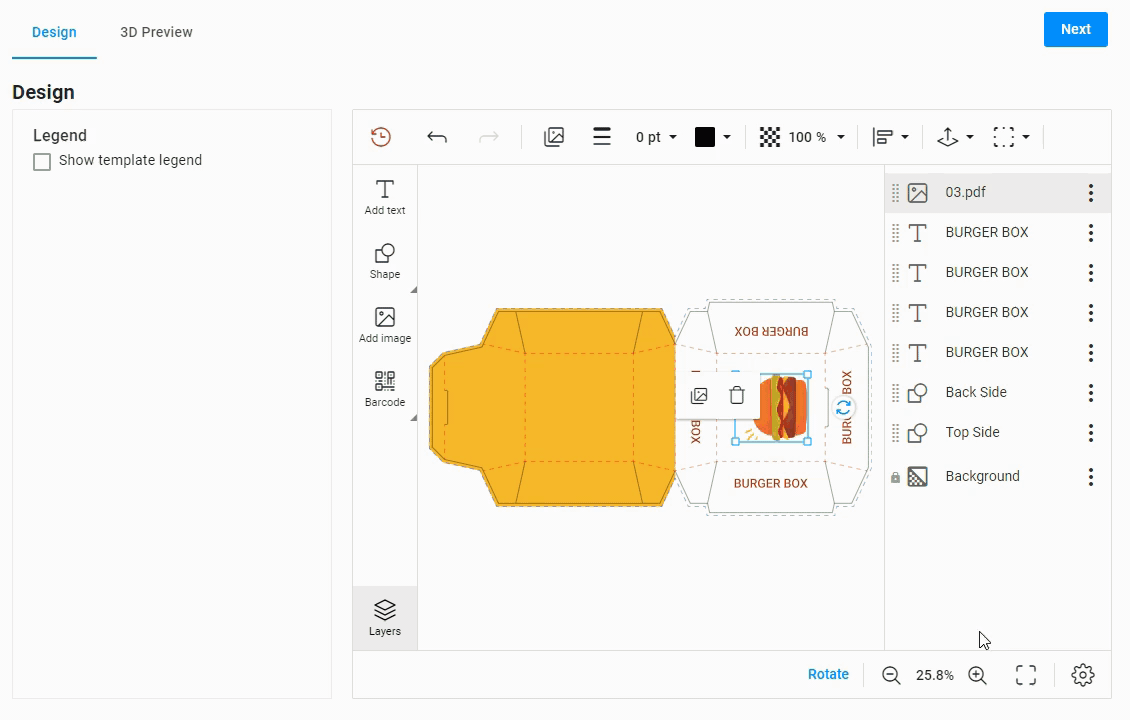Open options menu for Back Side layer
This screenshot has width=1130, height=720.
(1091, 393)
